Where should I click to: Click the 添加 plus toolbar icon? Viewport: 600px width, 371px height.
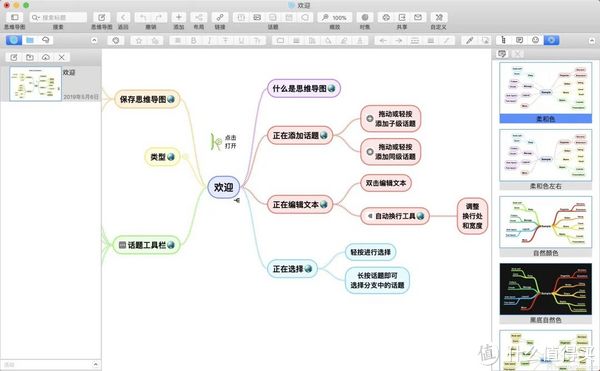[x=179, y=17]
